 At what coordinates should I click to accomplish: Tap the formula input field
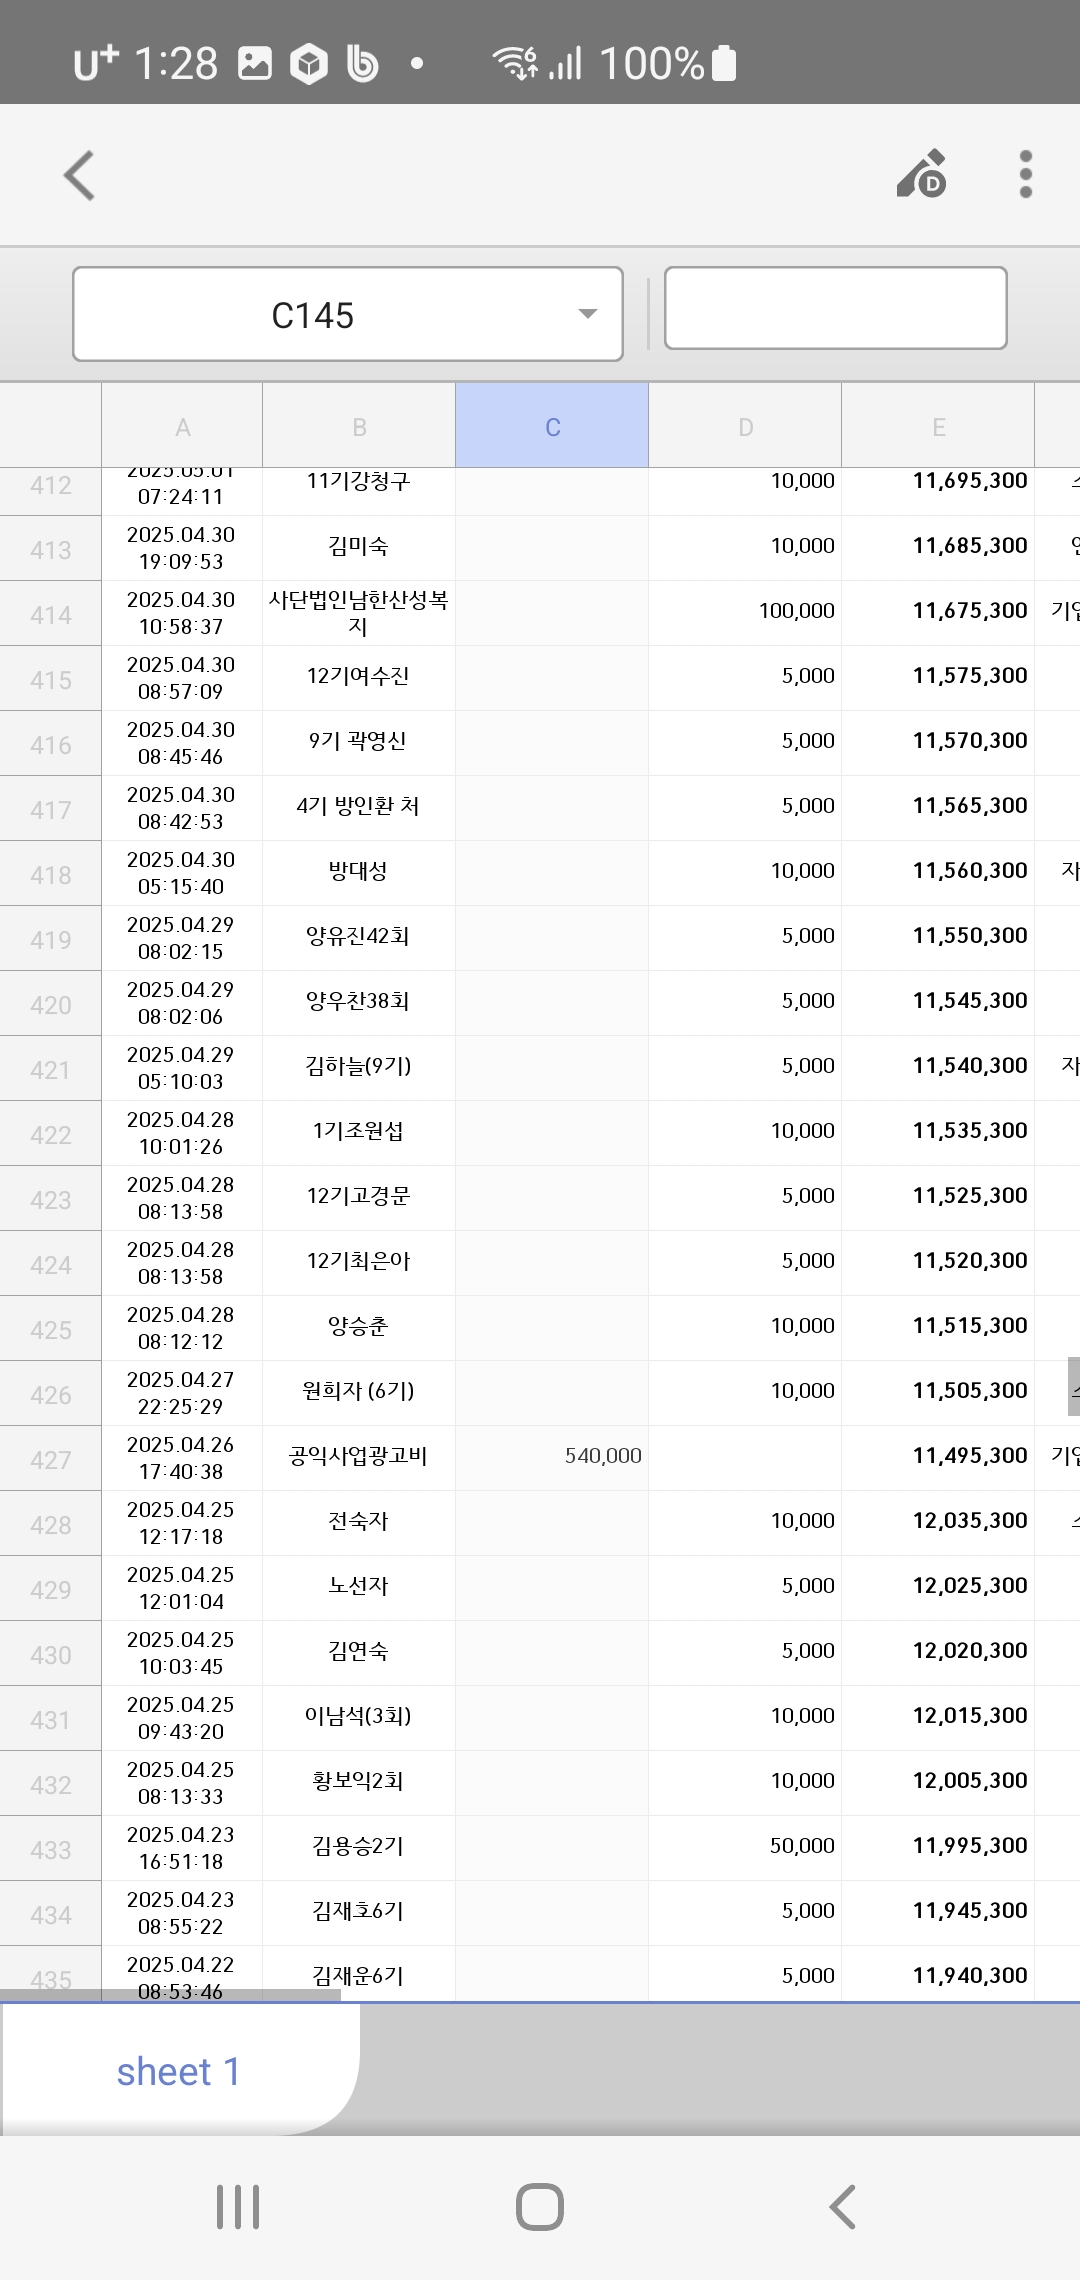click(835, 308)
